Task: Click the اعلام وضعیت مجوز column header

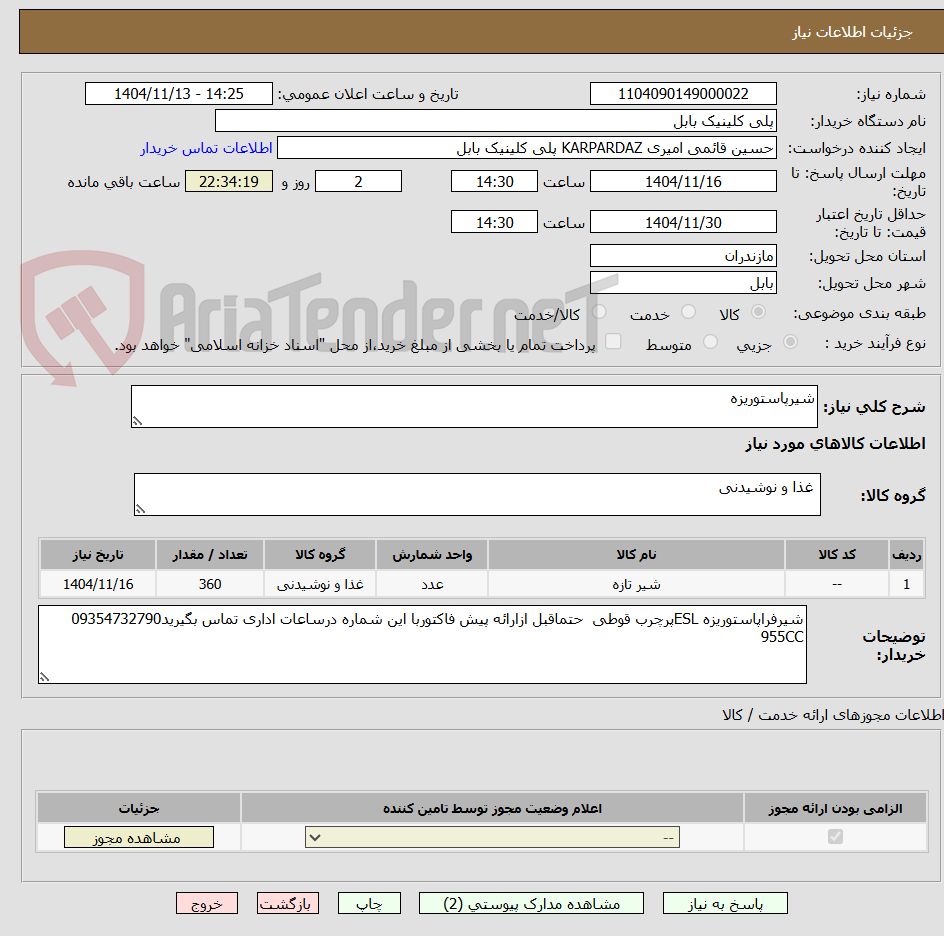Action: [492, 808]
